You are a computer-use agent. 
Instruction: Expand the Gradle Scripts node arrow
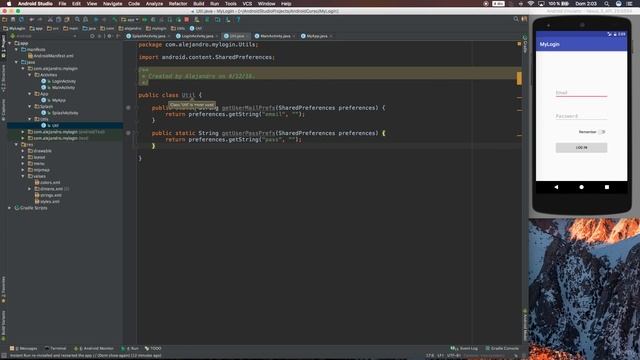point(10,208)
